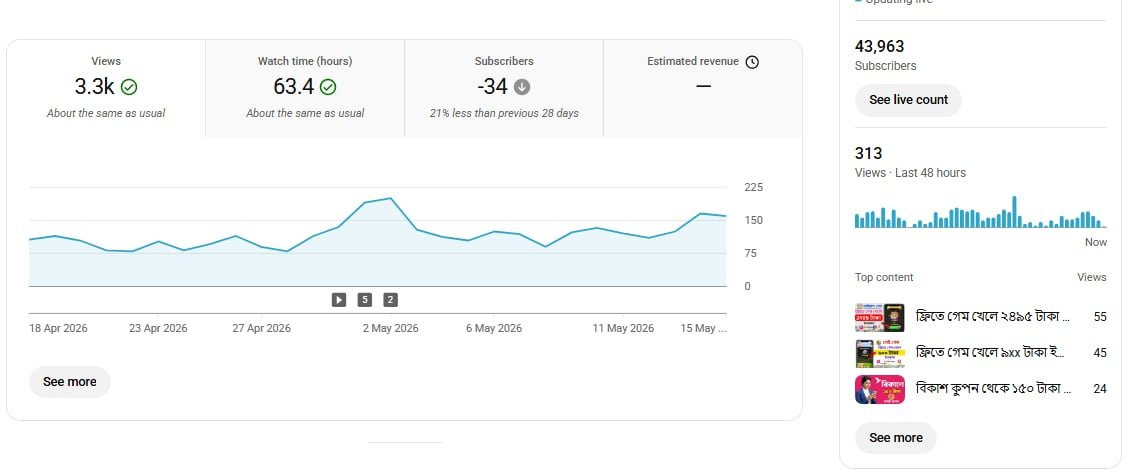This screenshot has height=472, width=1127.
Task: Click the 2 May 2026 date label
Action: pos(390,328)
